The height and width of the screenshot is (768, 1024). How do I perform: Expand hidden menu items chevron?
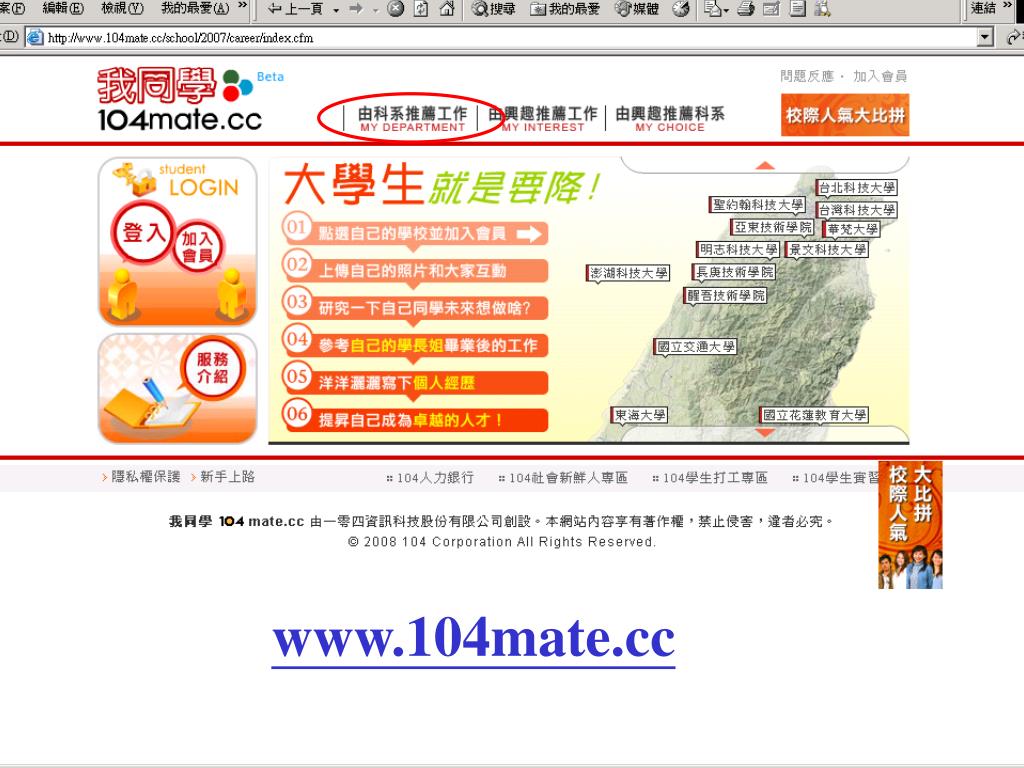pos(243,7)
